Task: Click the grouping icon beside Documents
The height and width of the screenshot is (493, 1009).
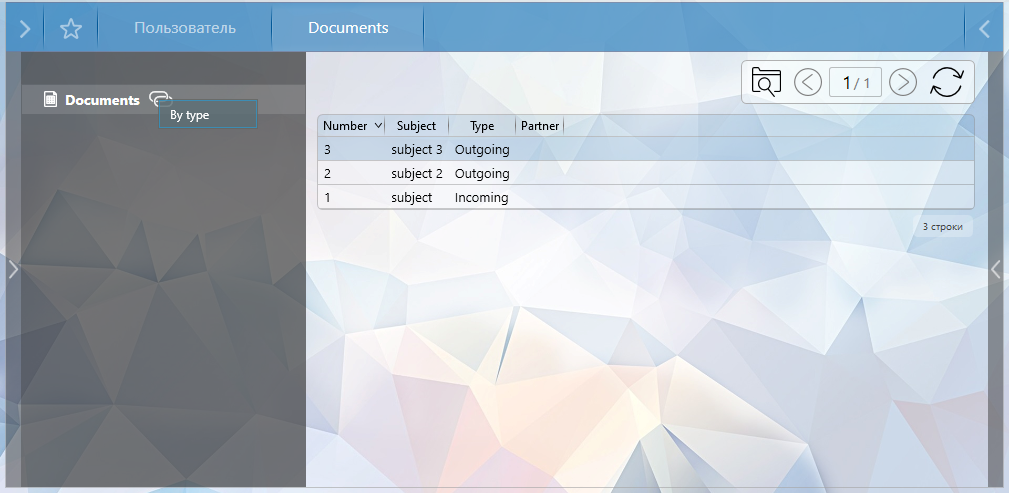Action: [160, 98]
